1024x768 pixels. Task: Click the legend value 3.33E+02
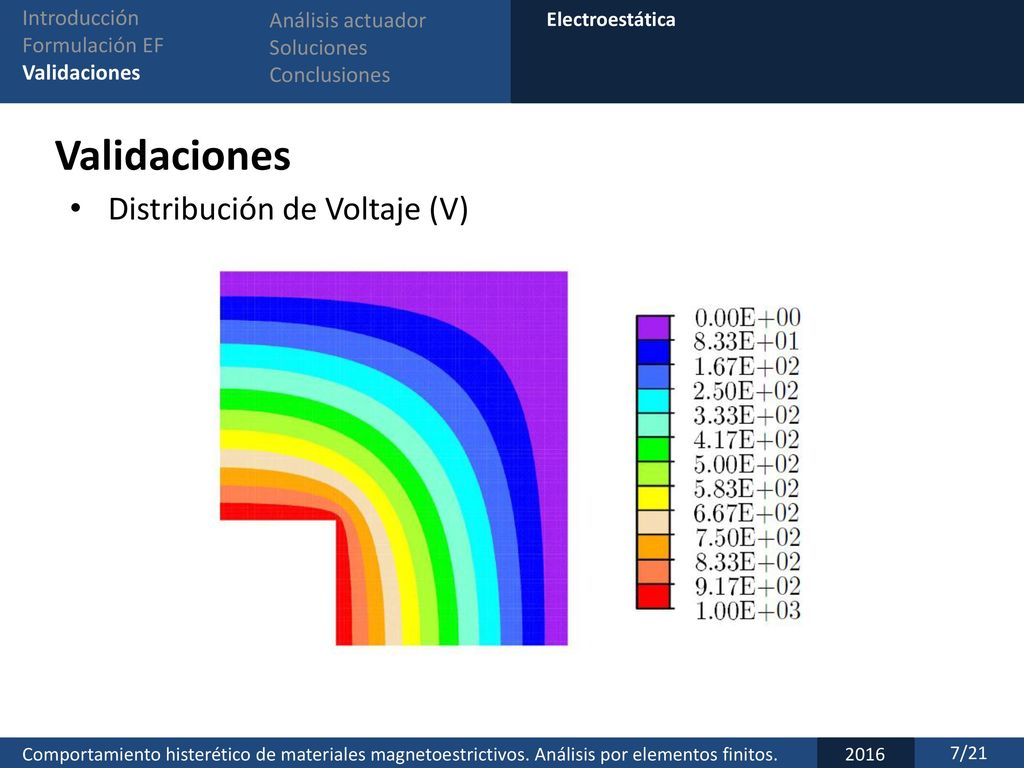[x=746, y=415]
